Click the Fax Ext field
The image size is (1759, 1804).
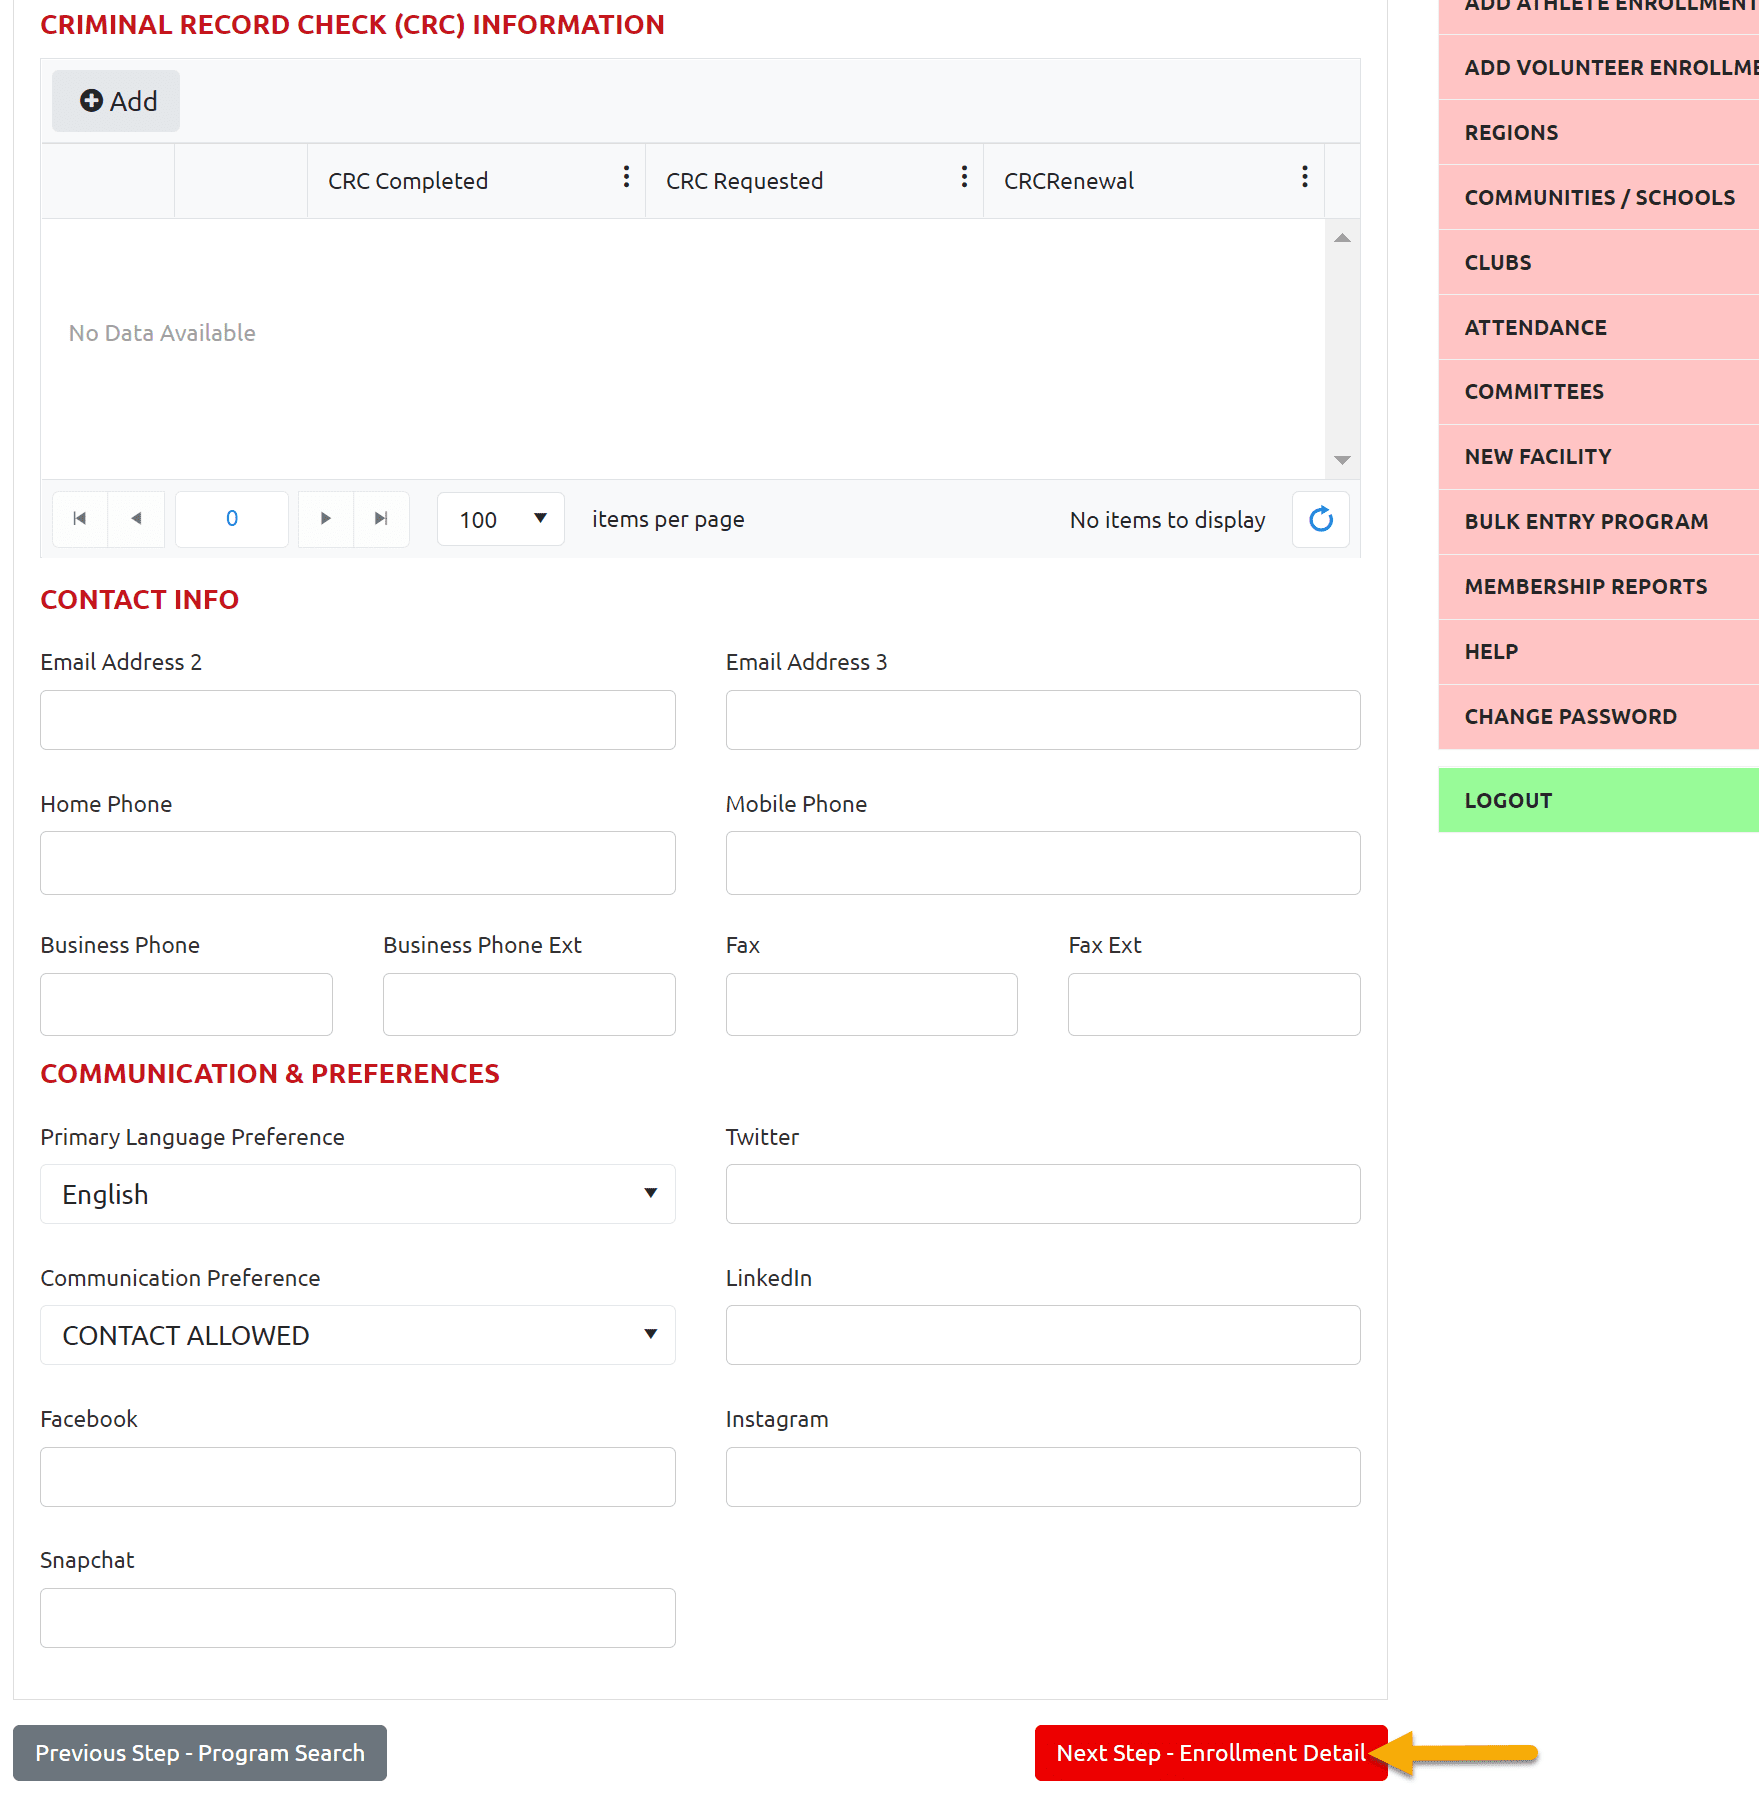click(1214, 1005)
